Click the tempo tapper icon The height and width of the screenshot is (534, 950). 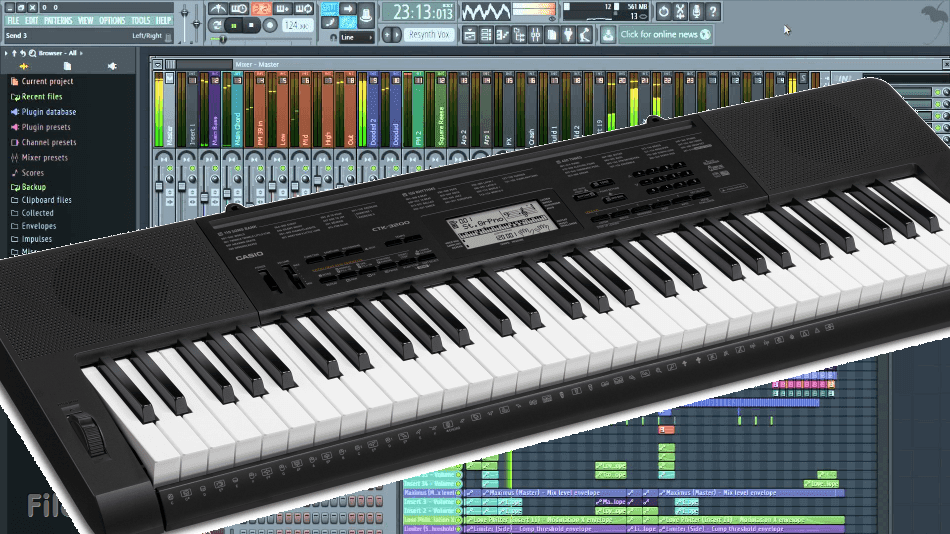pos(584,35)
